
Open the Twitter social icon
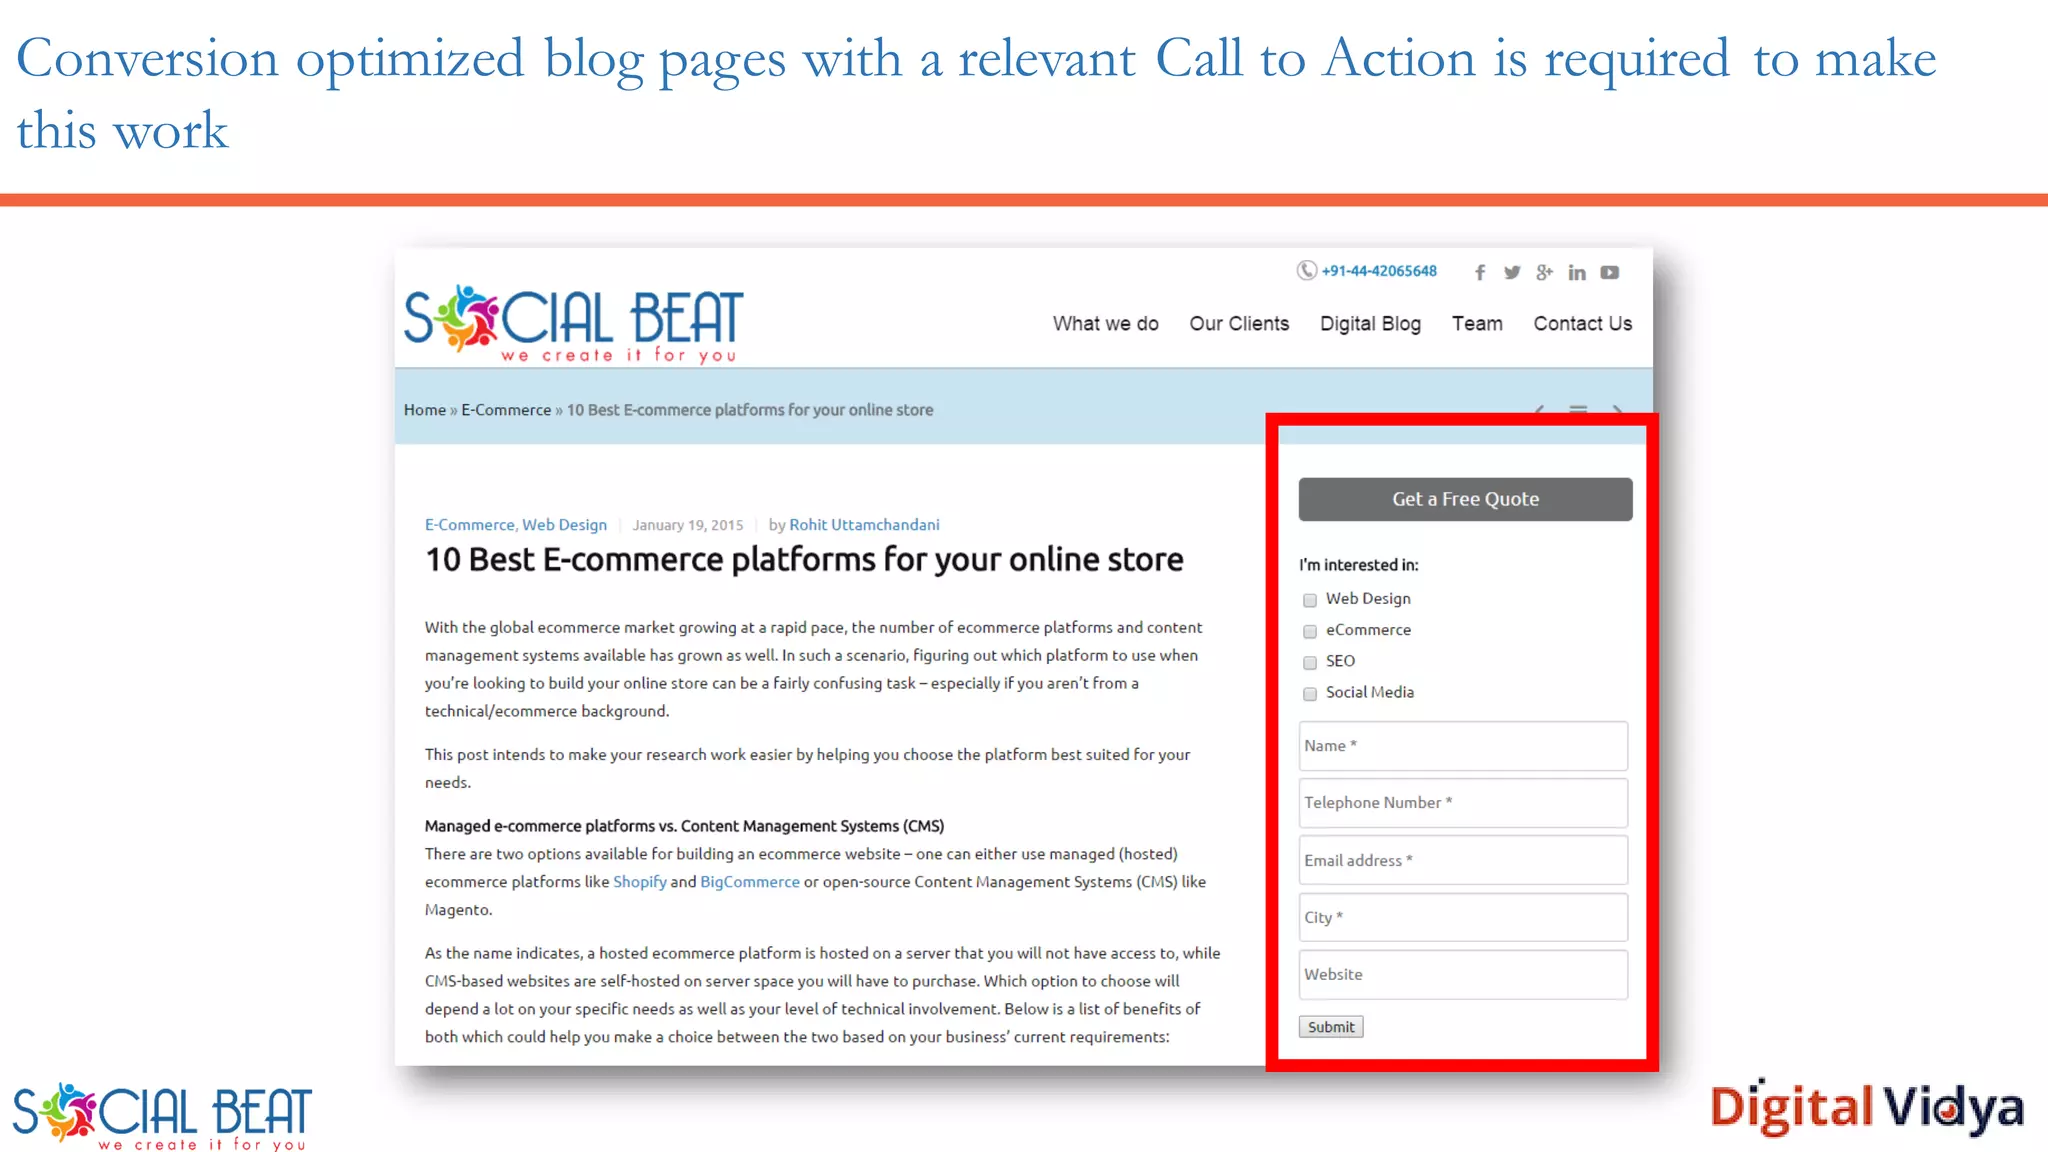pyautogui.click(x=1512, y=272)
